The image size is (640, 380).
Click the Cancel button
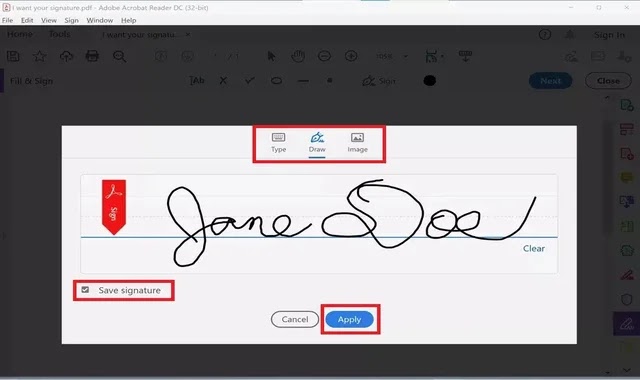tap(295, 319)
